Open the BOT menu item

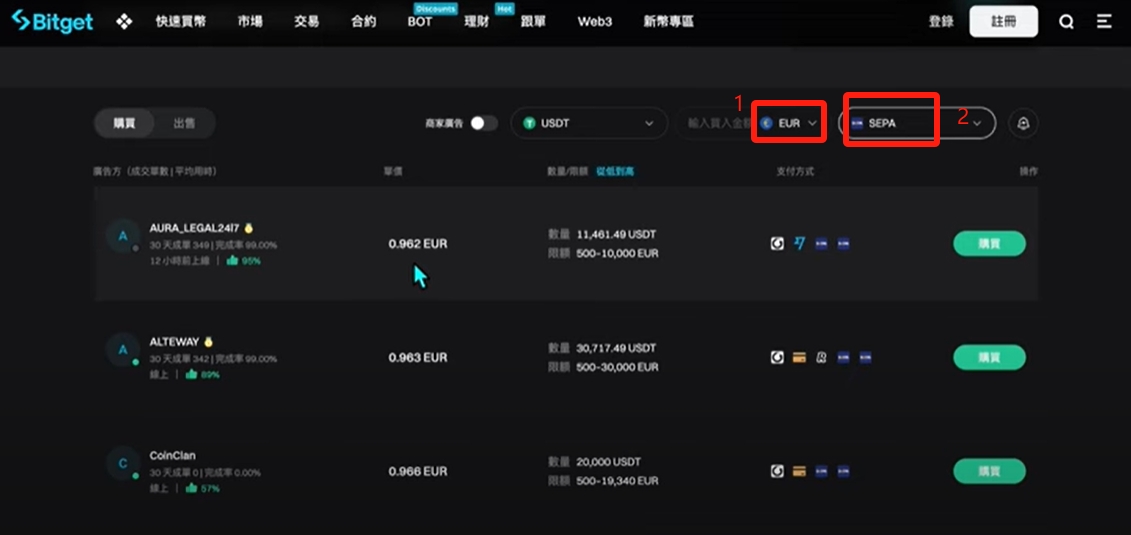(420, 22)
